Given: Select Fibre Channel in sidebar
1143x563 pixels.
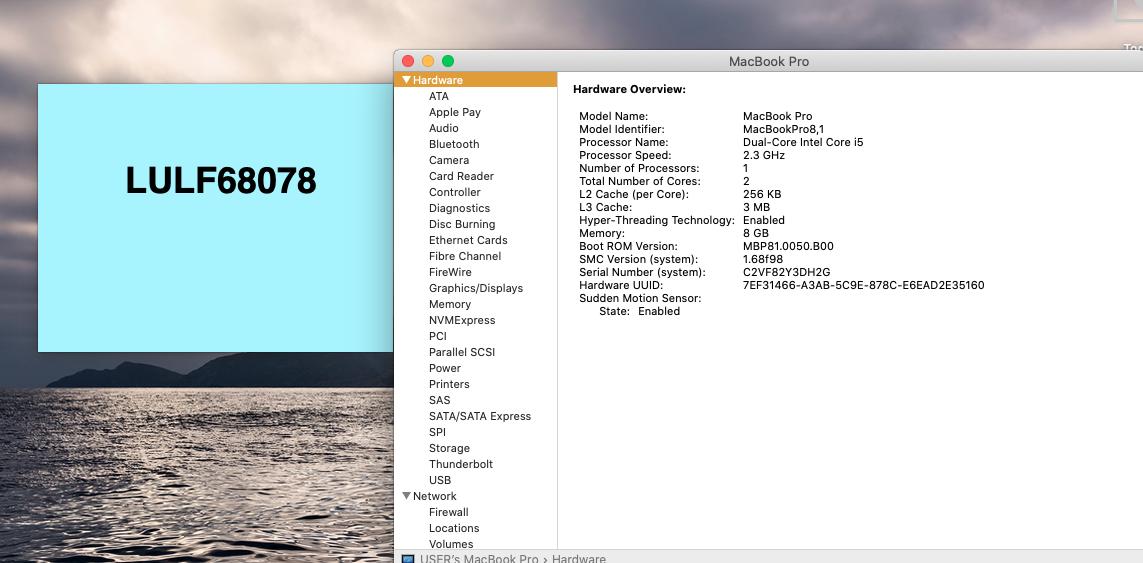Looking at the screenshot, I should tap(465, 257).
